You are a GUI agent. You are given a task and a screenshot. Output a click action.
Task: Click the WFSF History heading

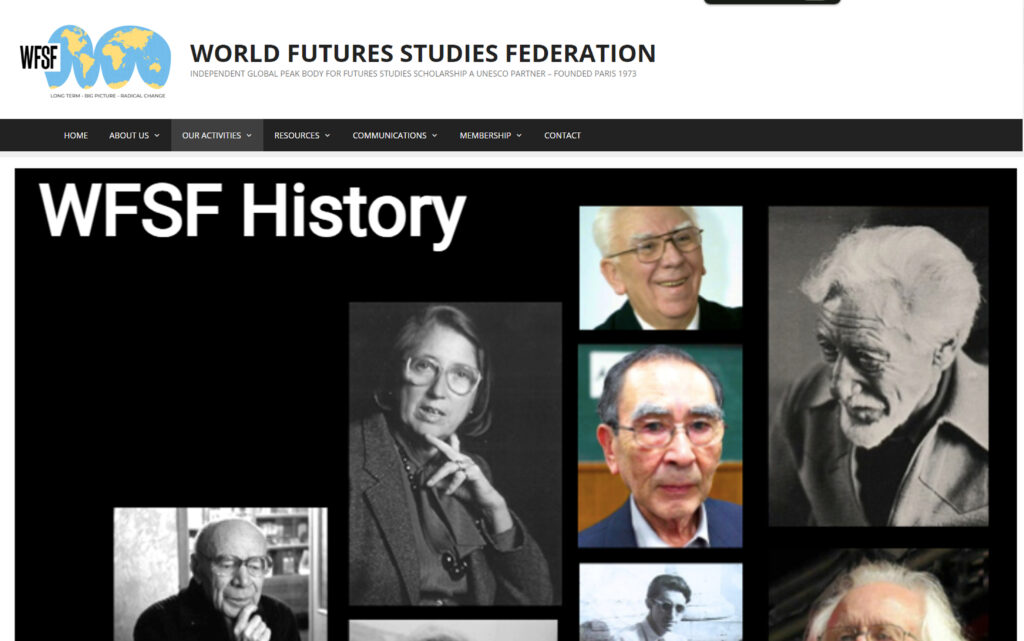(x=252, y=211)
